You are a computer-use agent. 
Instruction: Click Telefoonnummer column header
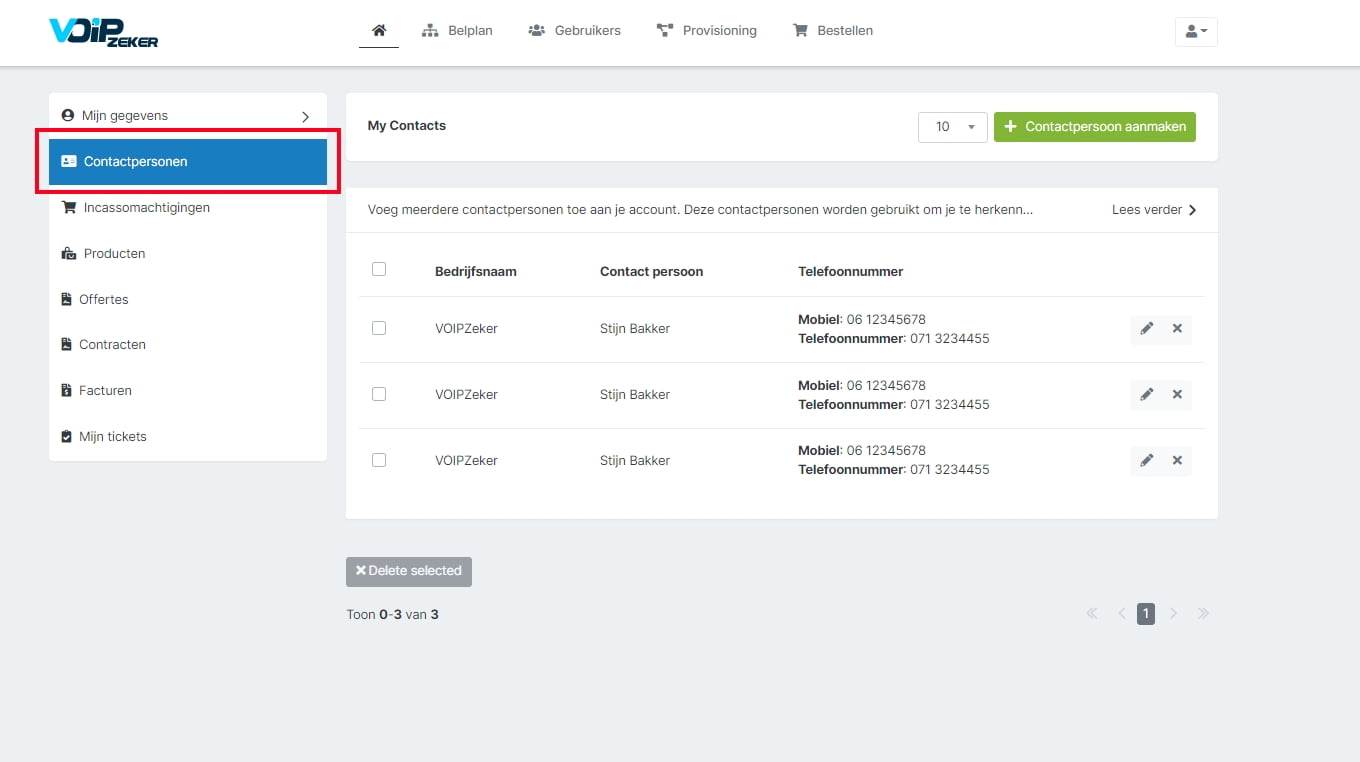point(851,272)
